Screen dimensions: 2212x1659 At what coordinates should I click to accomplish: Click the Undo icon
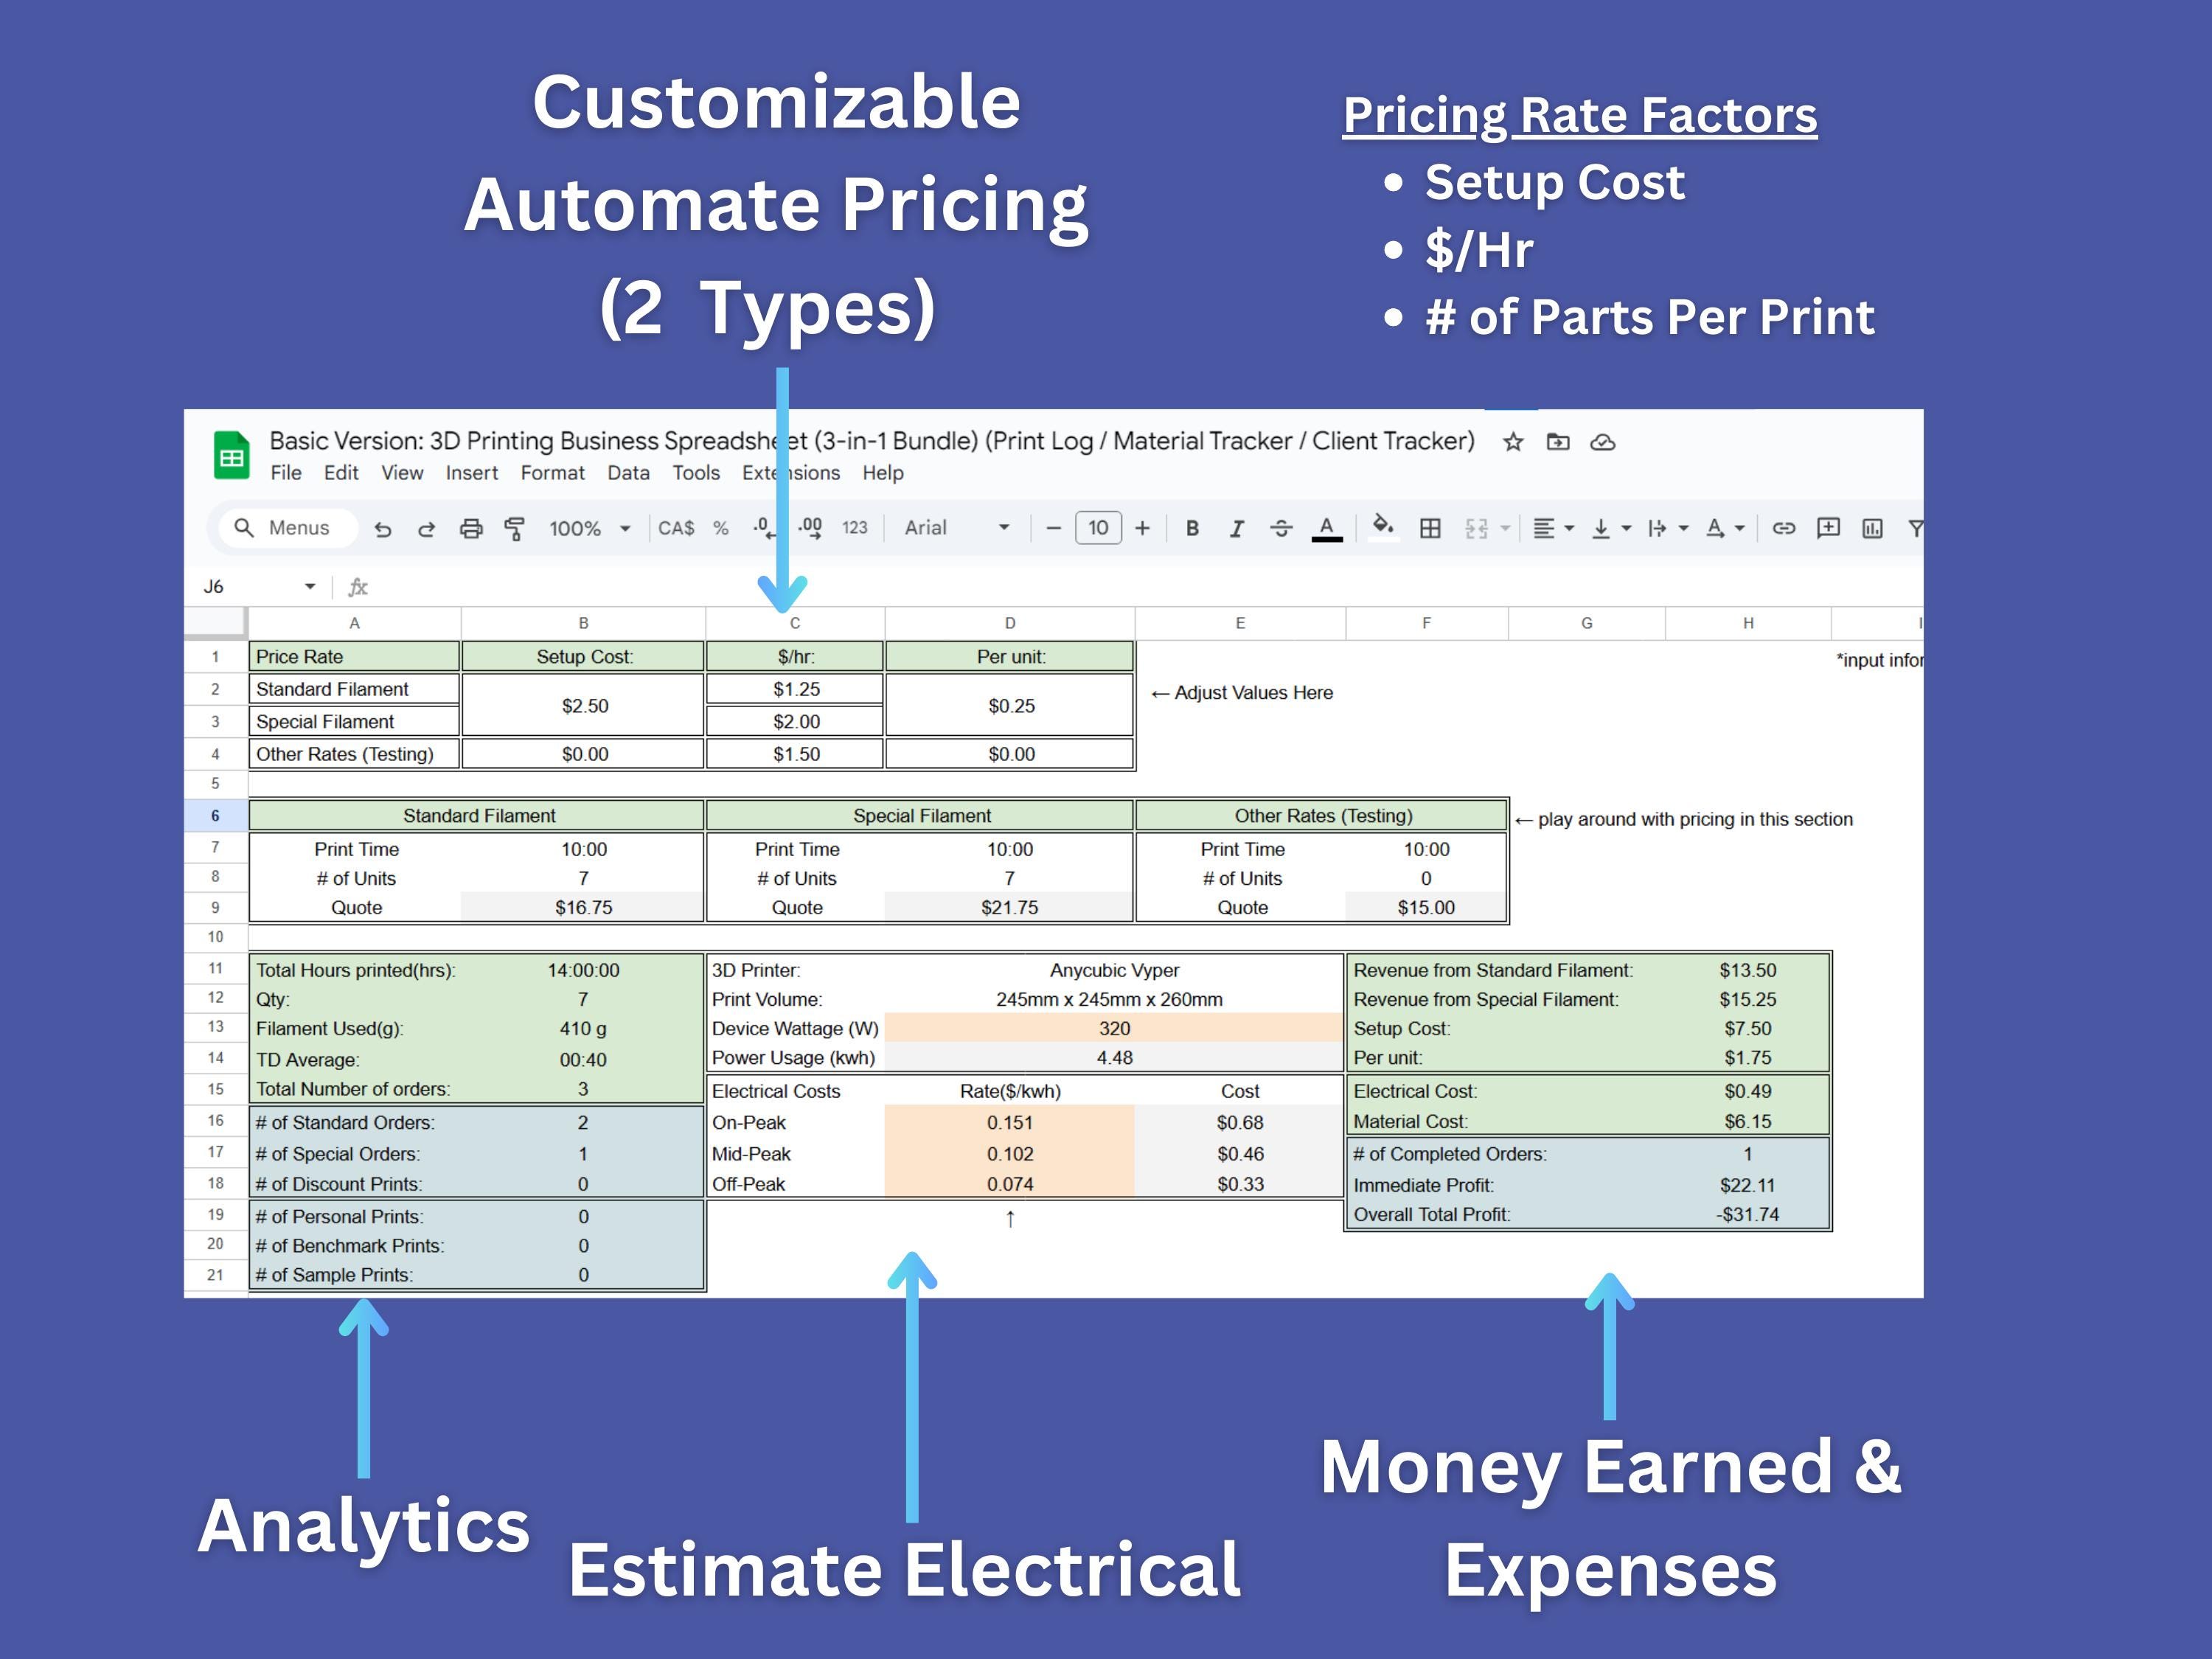point(383,528)
